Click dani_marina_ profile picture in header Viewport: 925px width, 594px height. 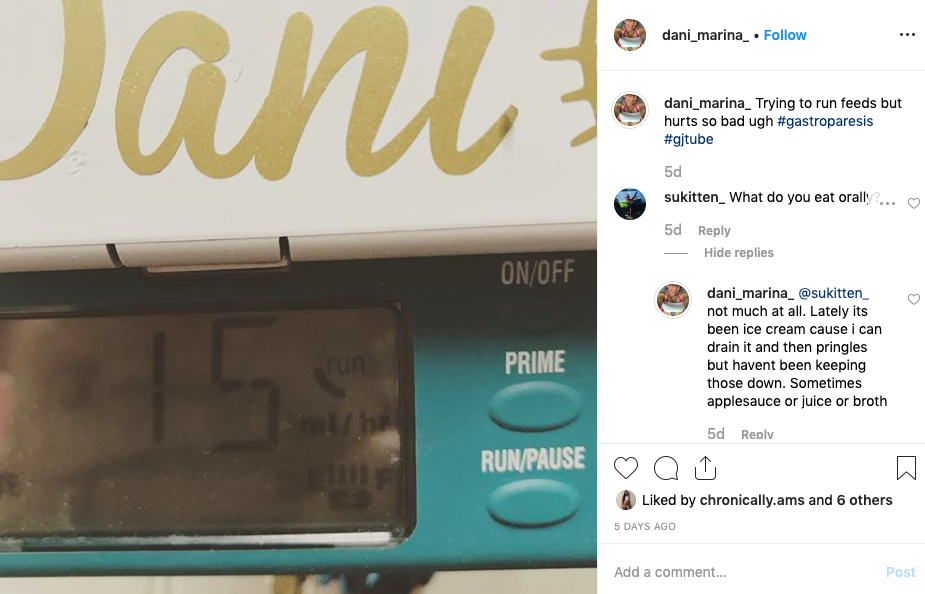point(630,35)
